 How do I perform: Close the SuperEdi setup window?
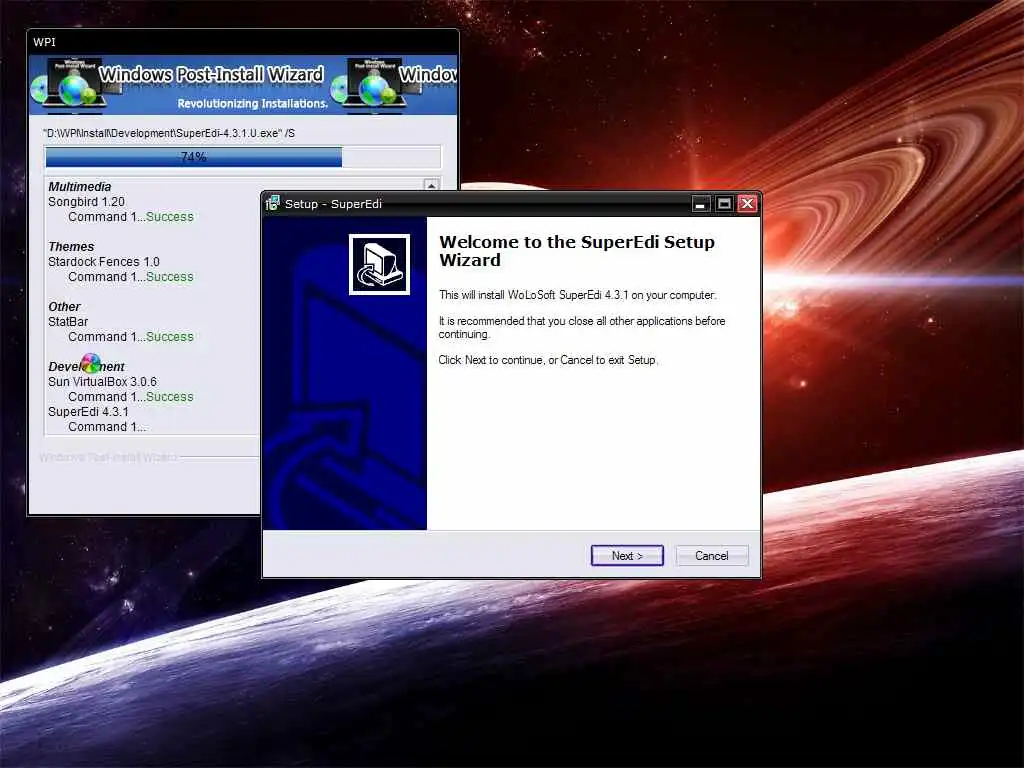point(747,204)
